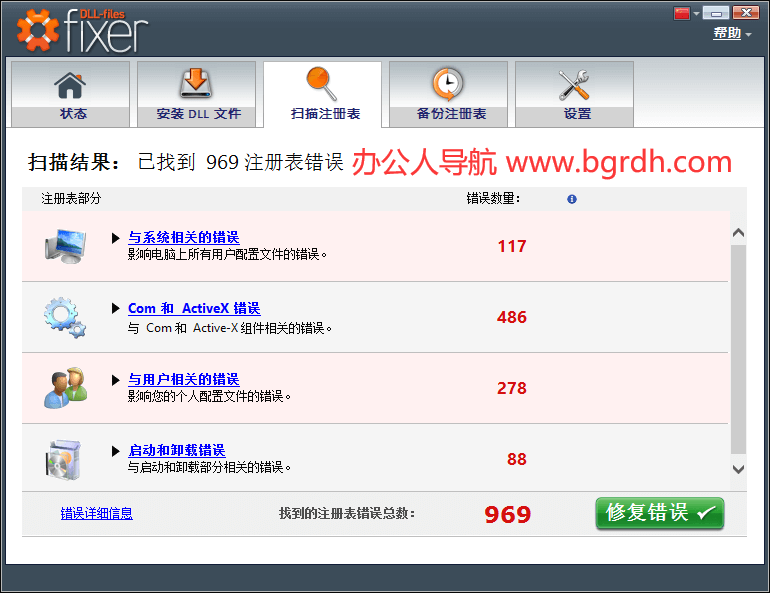
Task: Expand the 与用户相关的错误 triangle
Action: pyautogui.click(x=115, y=380)
